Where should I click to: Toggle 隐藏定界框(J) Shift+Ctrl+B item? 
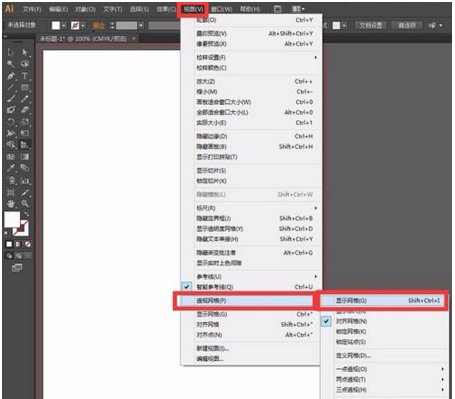[x=251, y=218]
